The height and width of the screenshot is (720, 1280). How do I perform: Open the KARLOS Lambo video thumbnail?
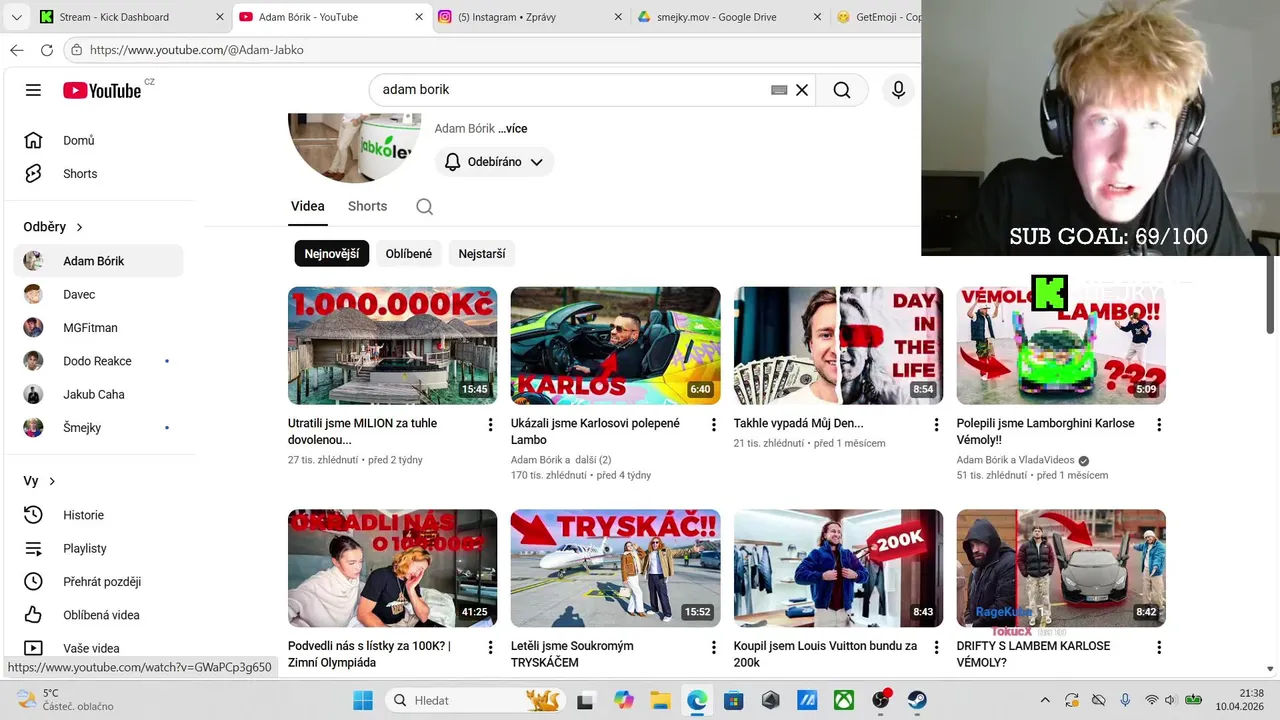pyautogui.click(x=615, y=345)
